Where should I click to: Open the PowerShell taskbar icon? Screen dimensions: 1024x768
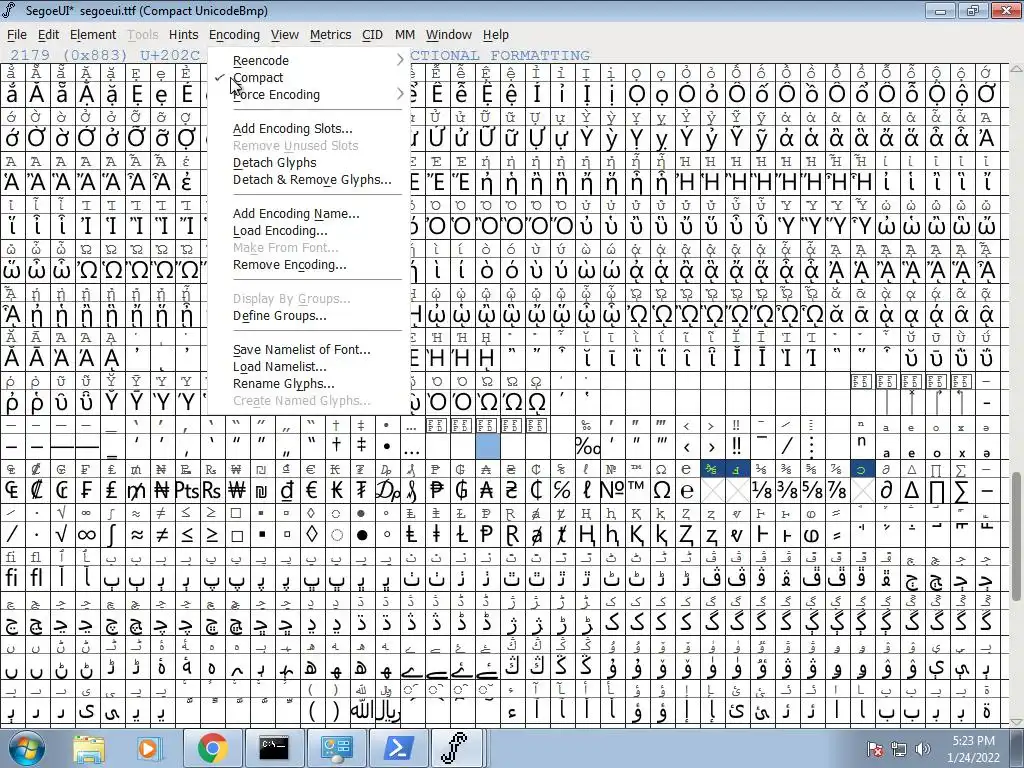[398, 748]
